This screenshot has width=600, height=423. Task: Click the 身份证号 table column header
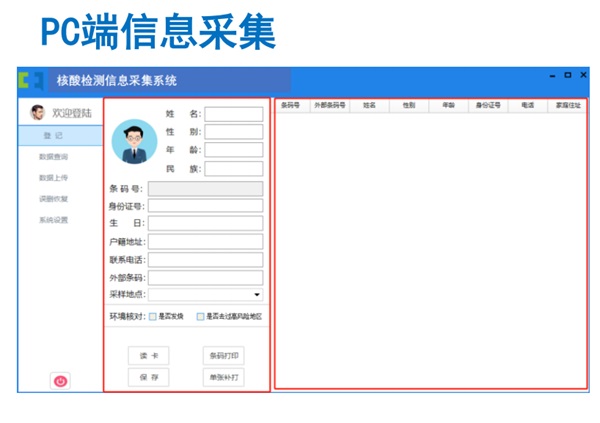pyautogui.click(x=487, y=104)
